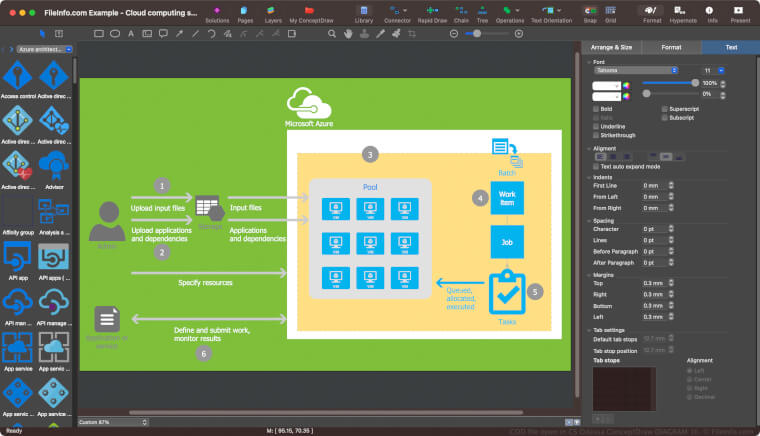Viewport: 760px width, 436px height.
Task: Check Text auto expand mode
Action: click(x=596, y=167)
